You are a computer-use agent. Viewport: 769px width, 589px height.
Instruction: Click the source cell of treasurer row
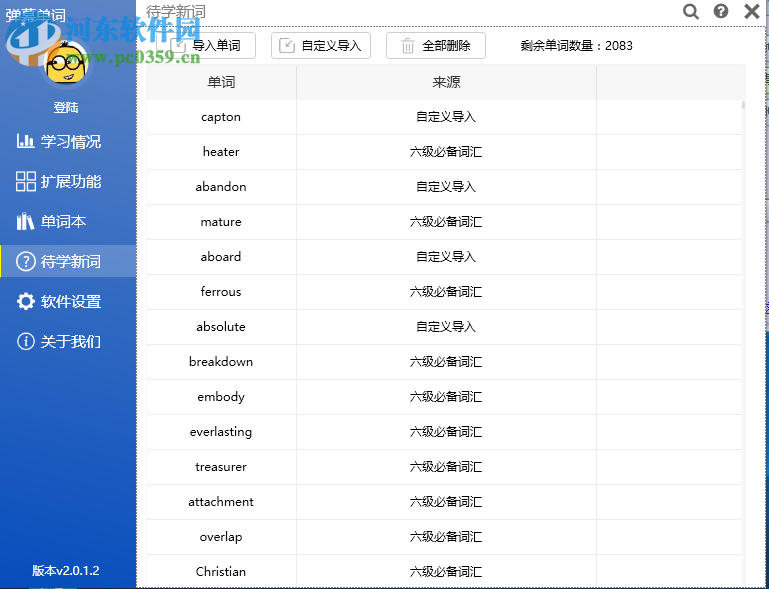(446, 466)
